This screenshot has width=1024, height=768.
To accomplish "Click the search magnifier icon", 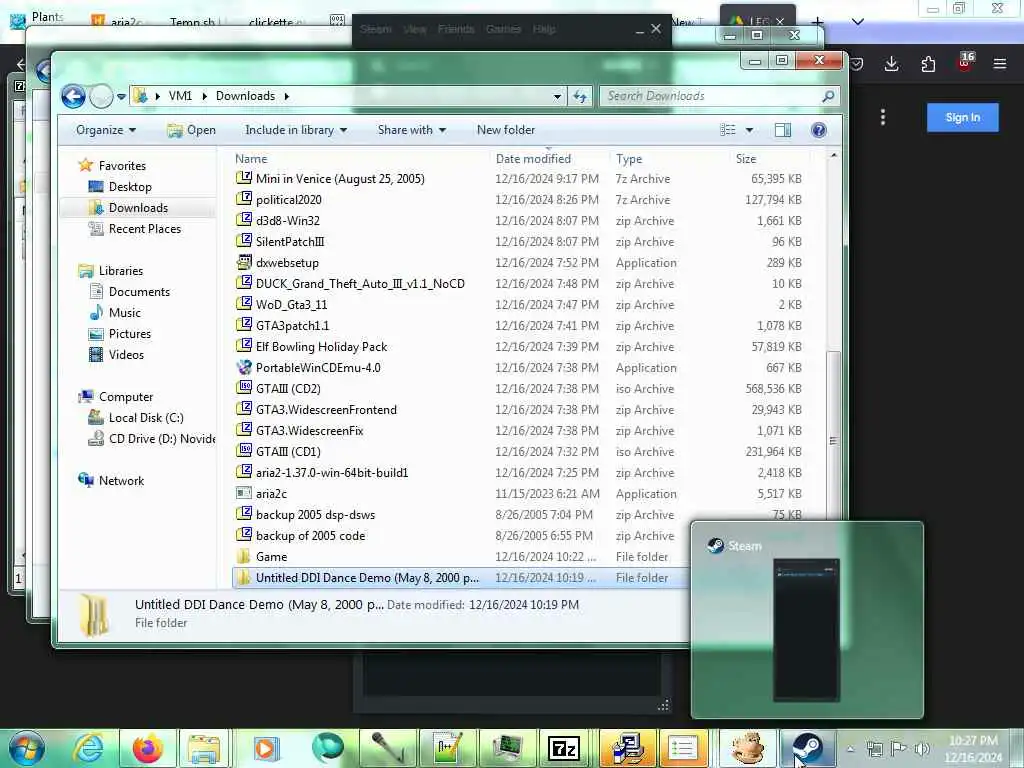I will (828, 96).
